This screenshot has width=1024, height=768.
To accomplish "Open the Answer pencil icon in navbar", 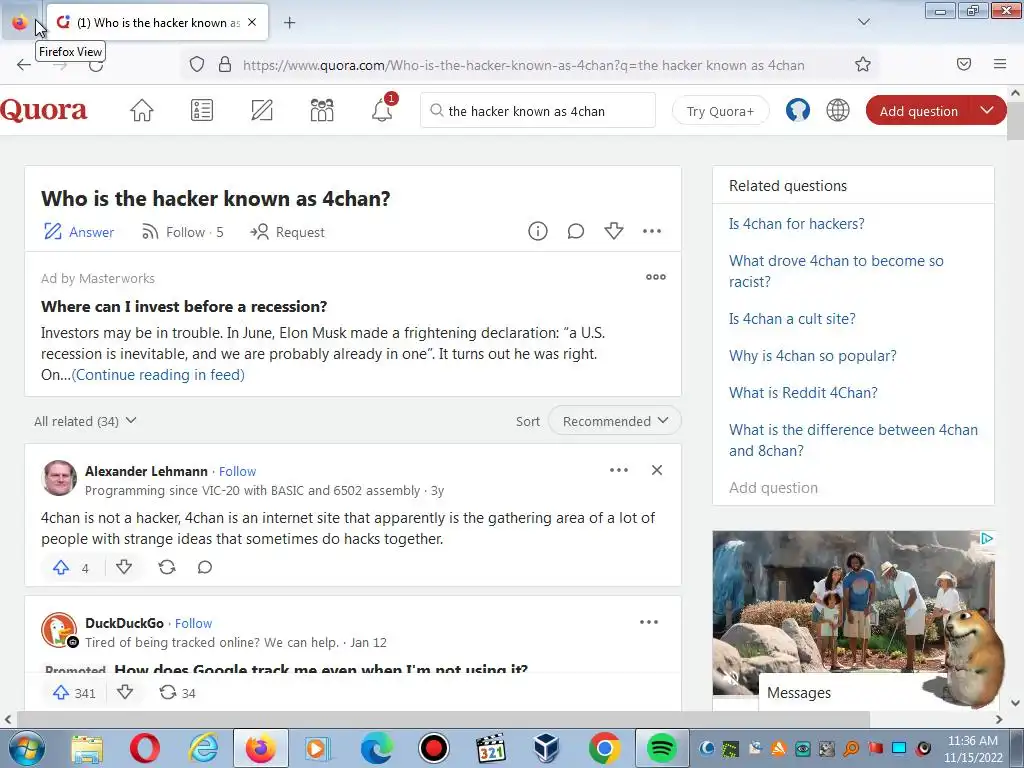I will [x=262, y=110].
